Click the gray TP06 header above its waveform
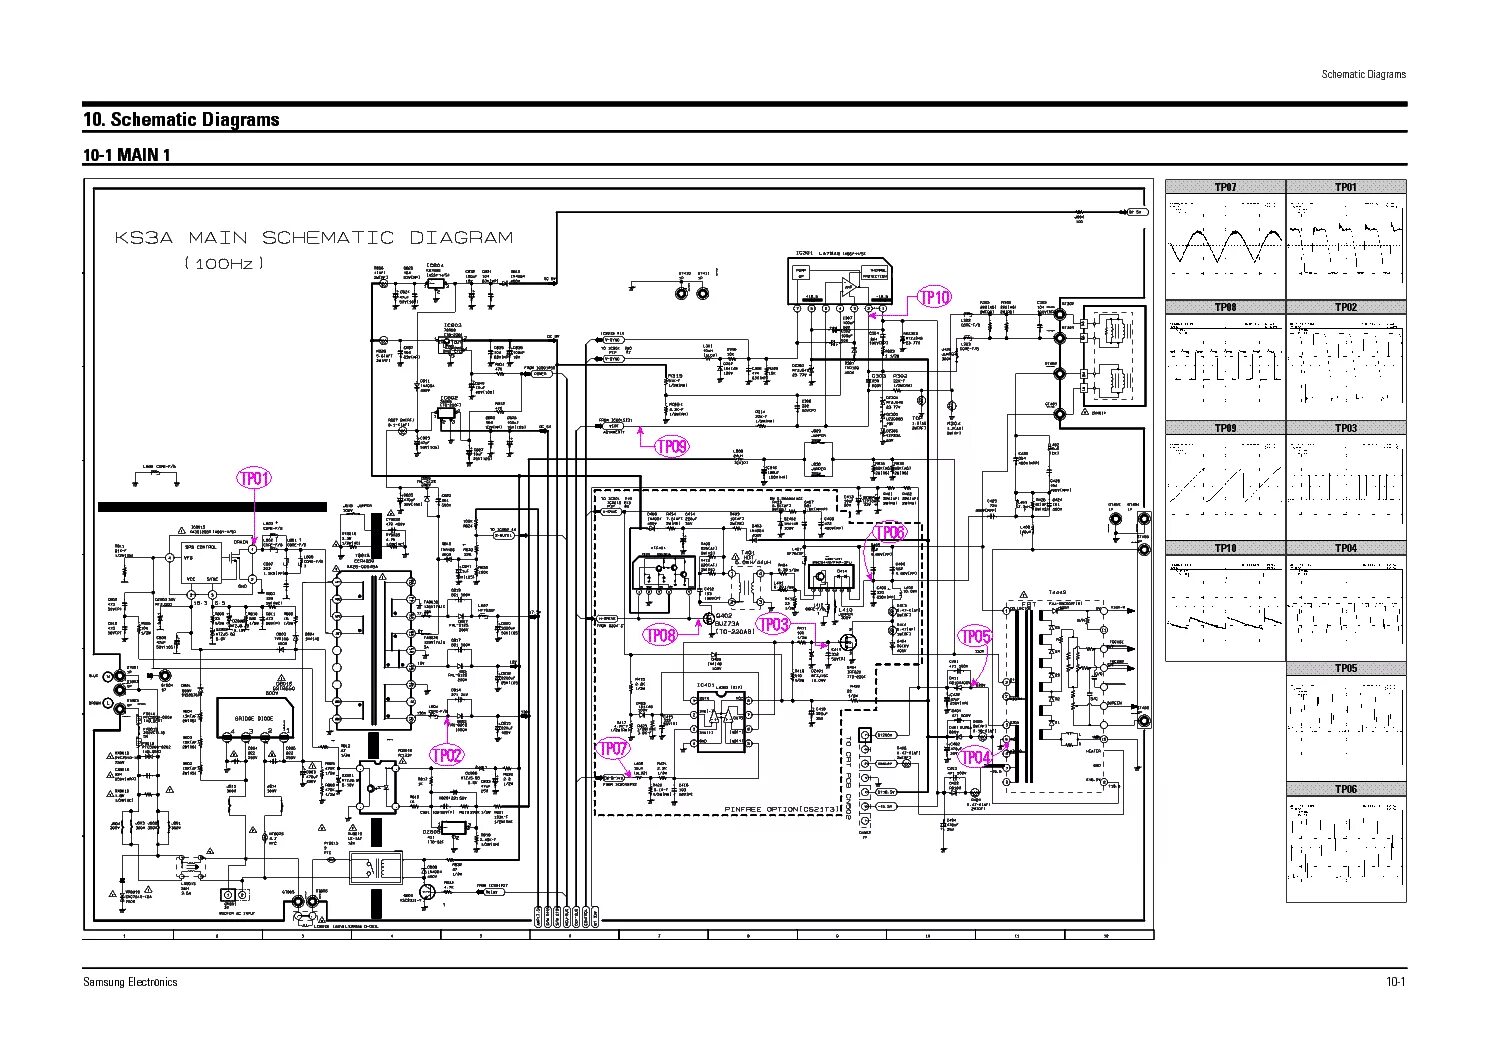 click(1346, 789)
